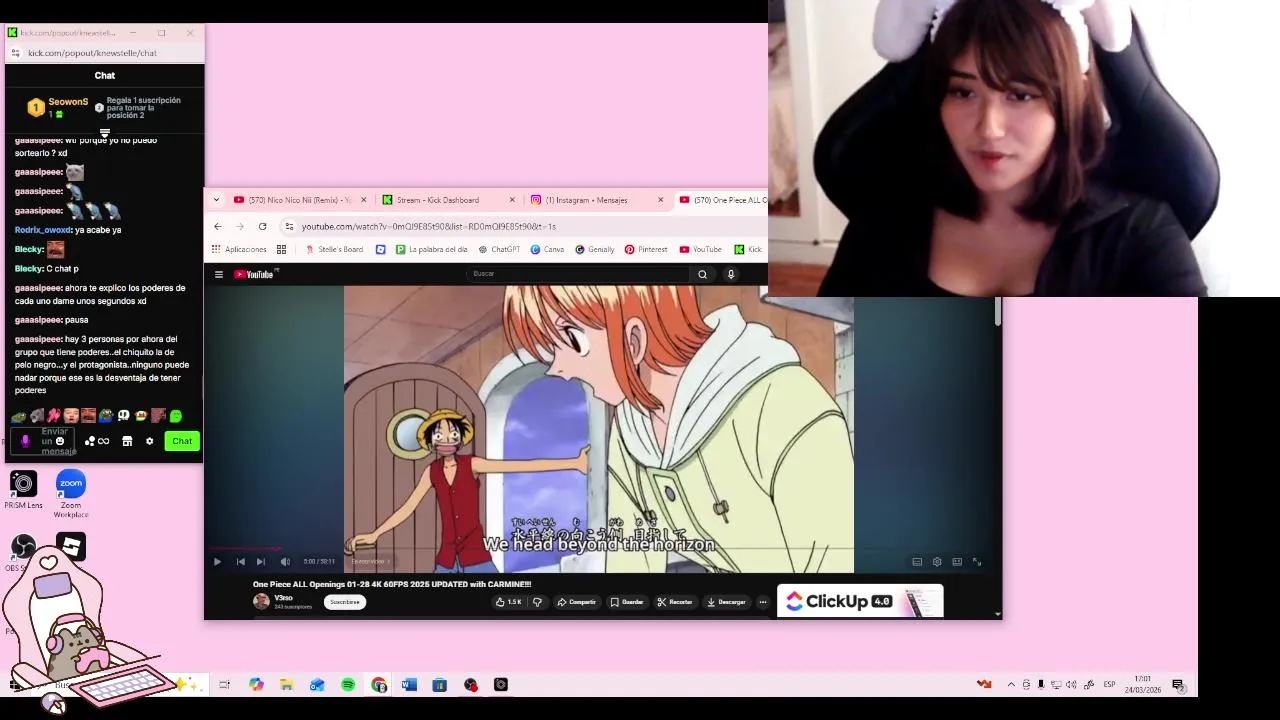This screenshot has width=1280, height=720.
Task: Click YouTube search magnifier button
Action: click(703, 274)
